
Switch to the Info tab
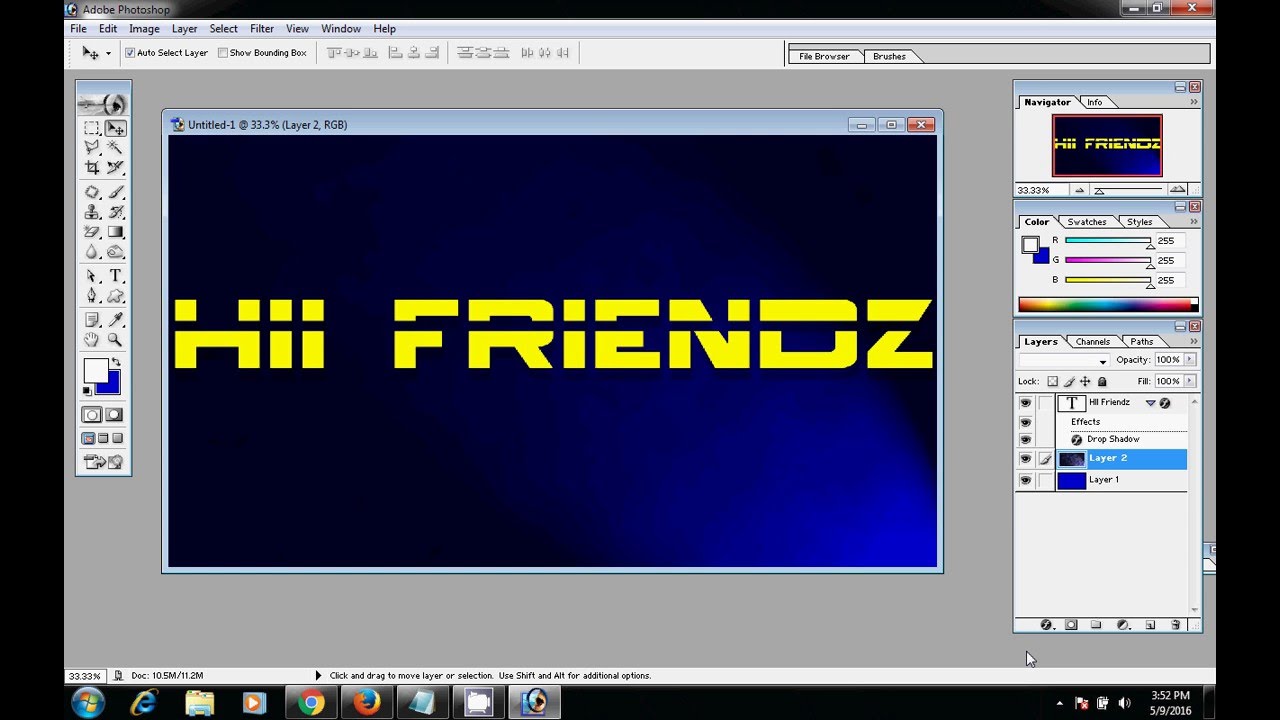pos(1095,102)
